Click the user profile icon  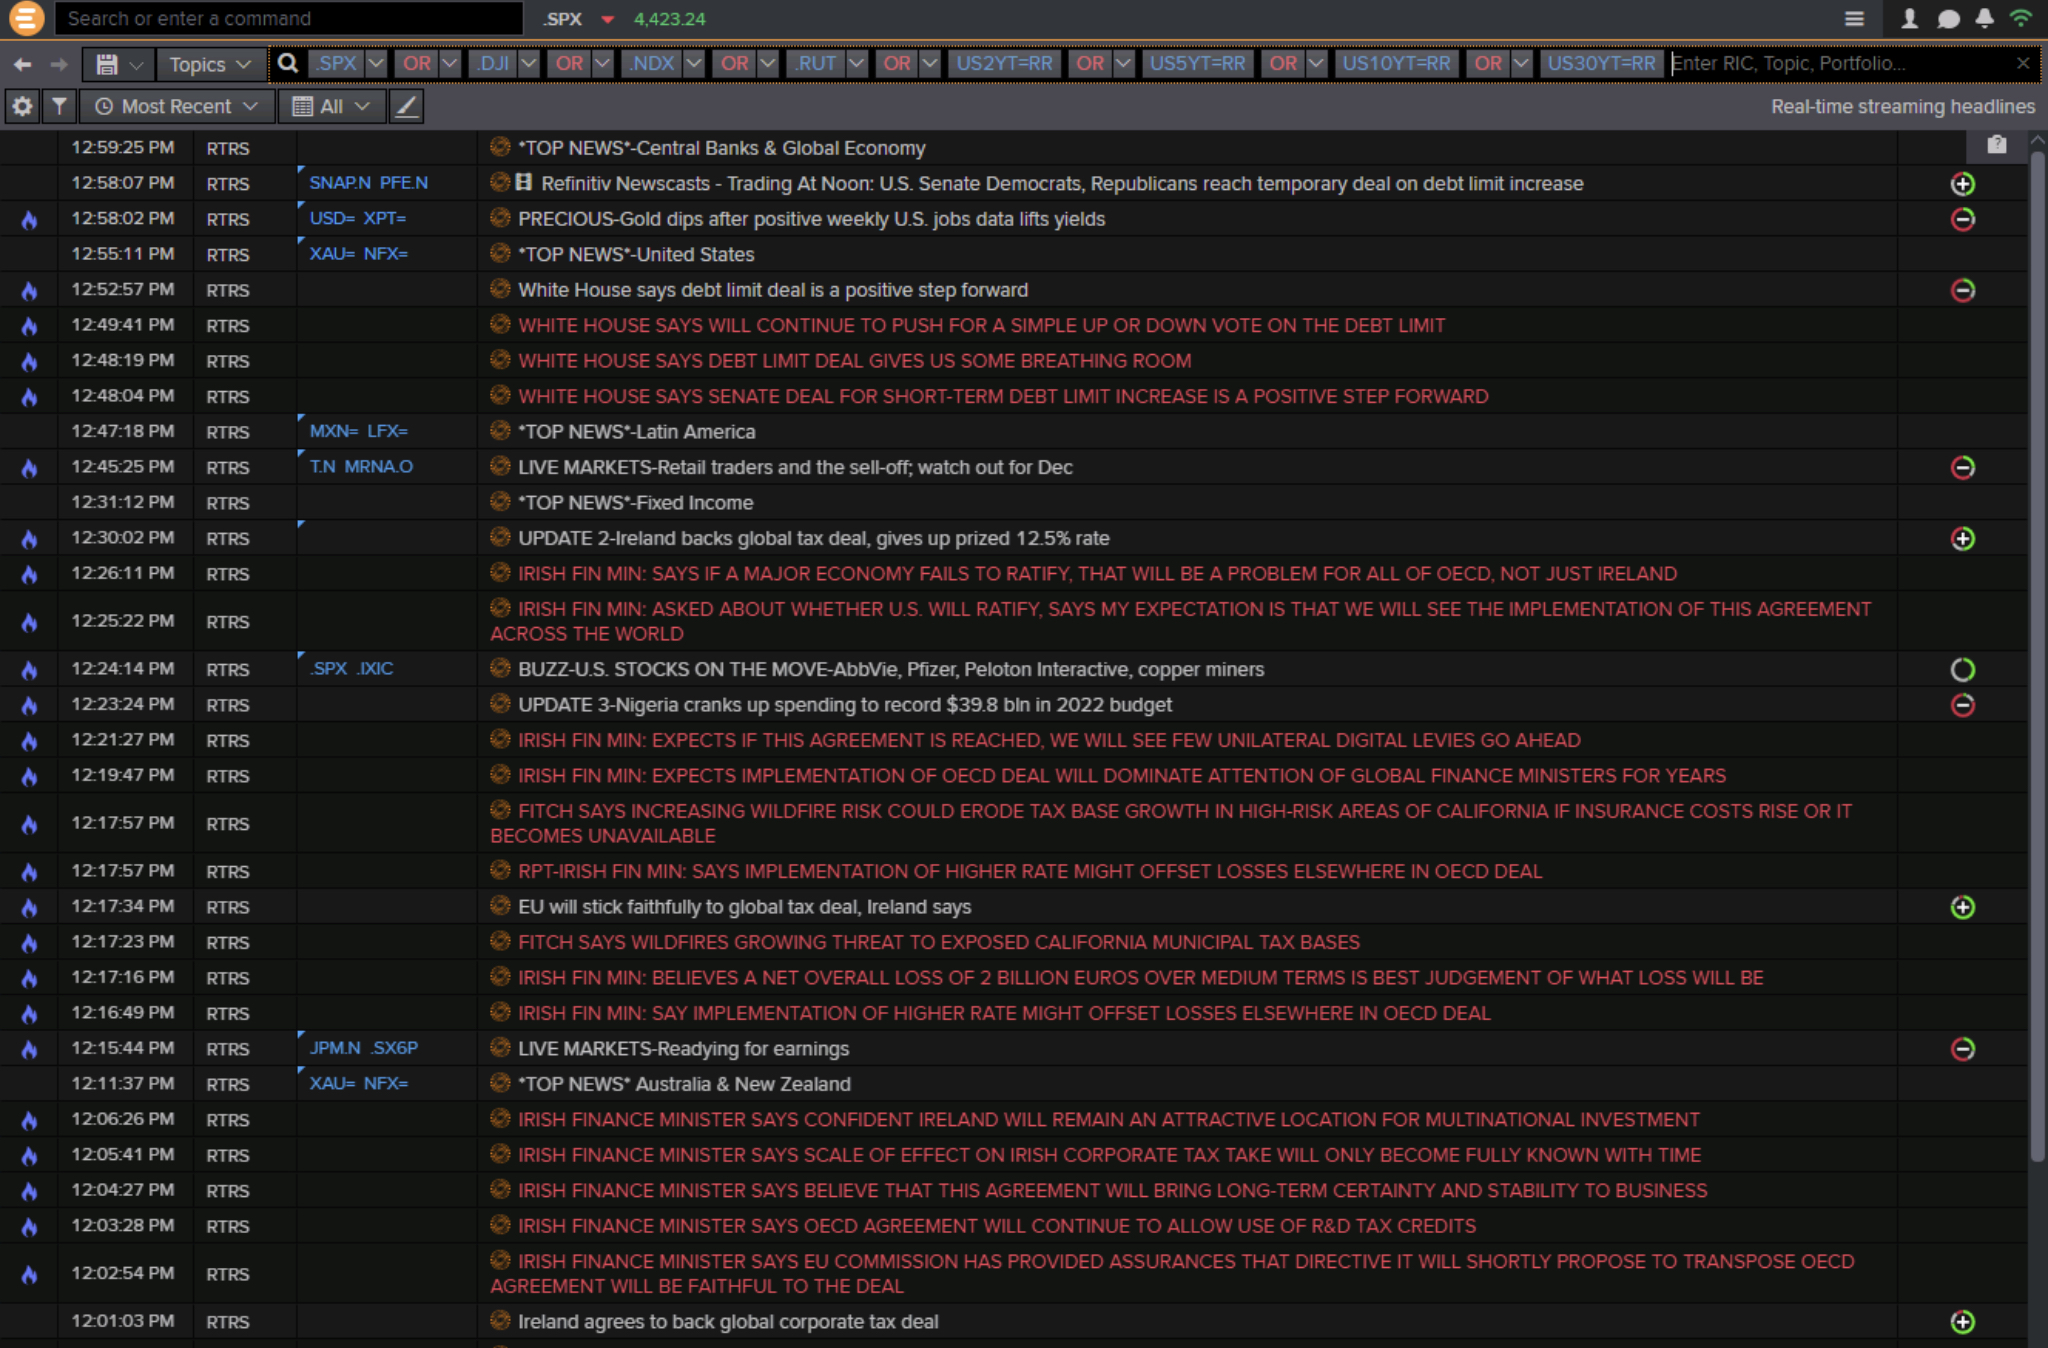1909,18
